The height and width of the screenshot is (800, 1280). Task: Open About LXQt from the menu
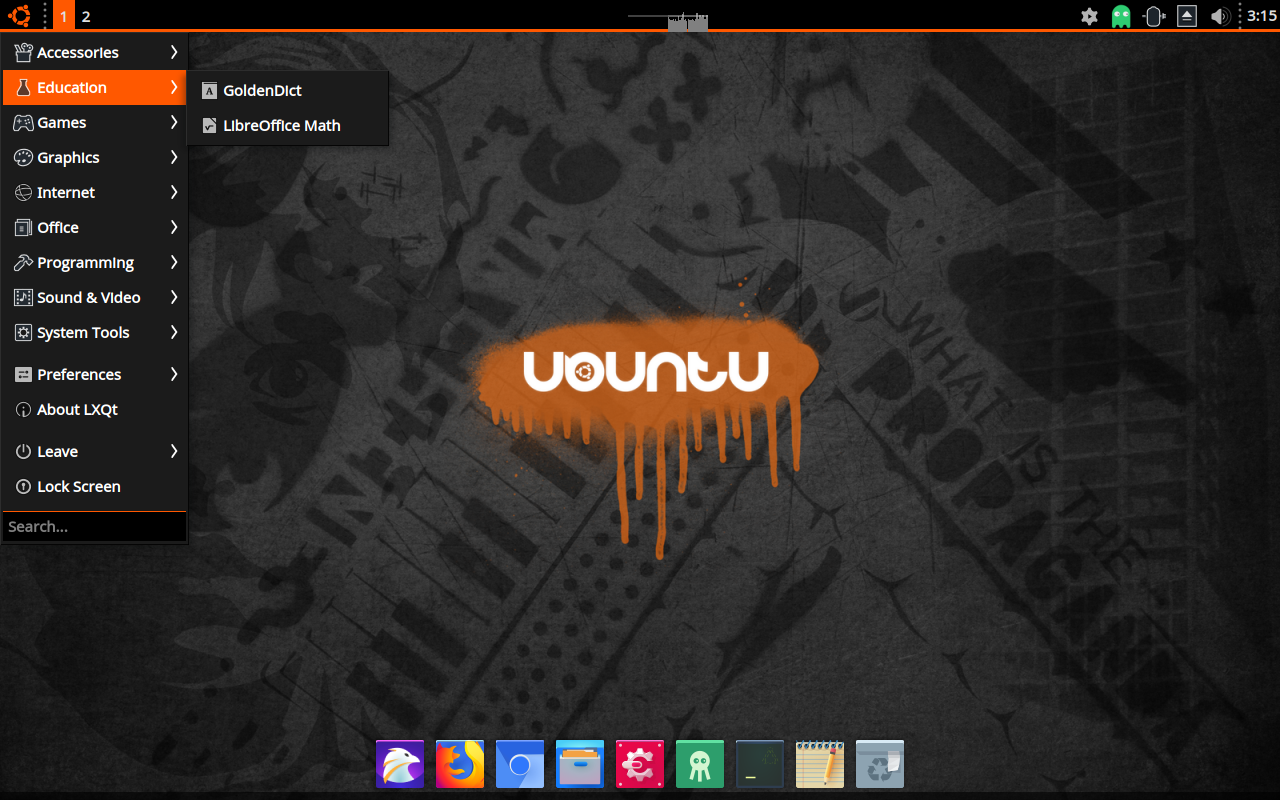click(x=95, y=409)
